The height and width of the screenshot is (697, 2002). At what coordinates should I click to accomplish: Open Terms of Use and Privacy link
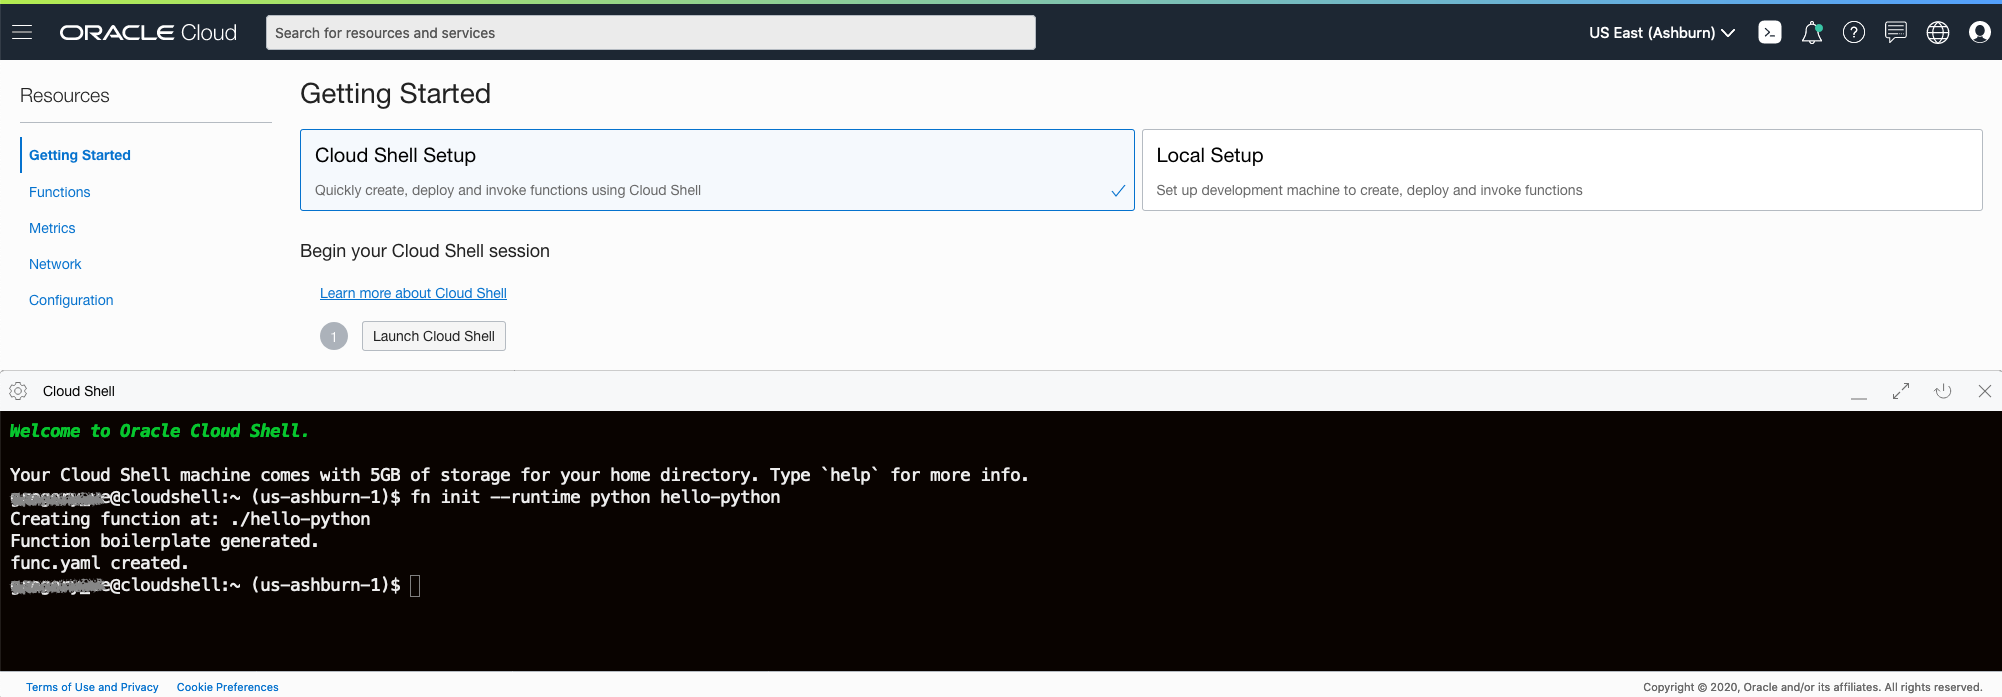92,687
